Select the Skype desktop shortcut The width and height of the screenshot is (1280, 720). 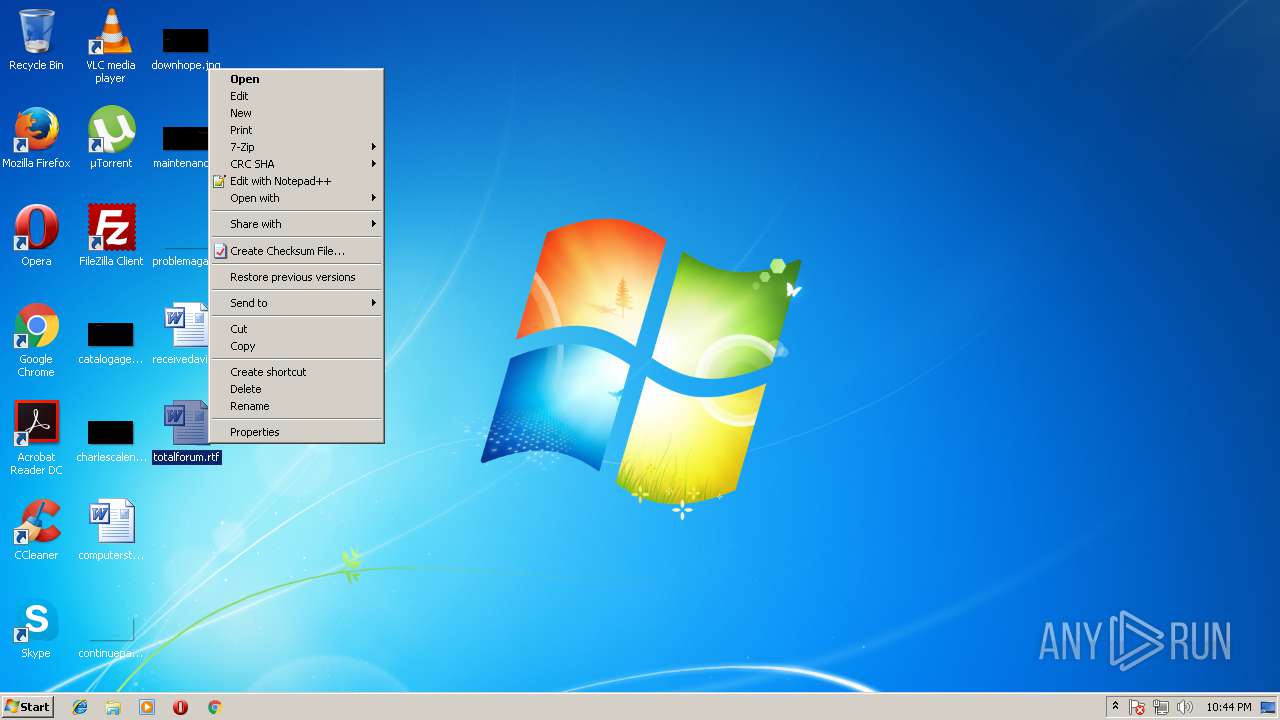pyautogui.click(x=36, y=628)
